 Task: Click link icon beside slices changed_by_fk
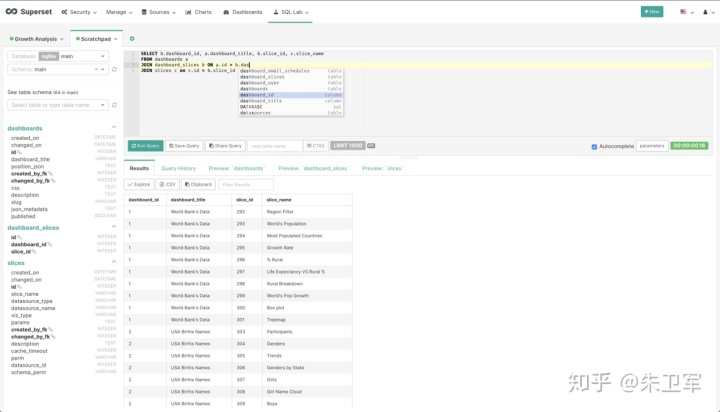tap(53, 337)
